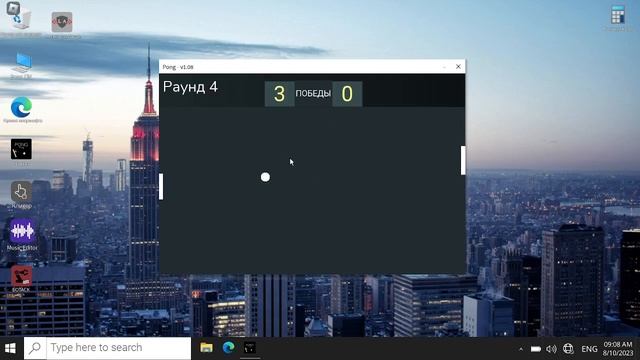Click the Pong v1.08 title bar

tap(312, 67)
